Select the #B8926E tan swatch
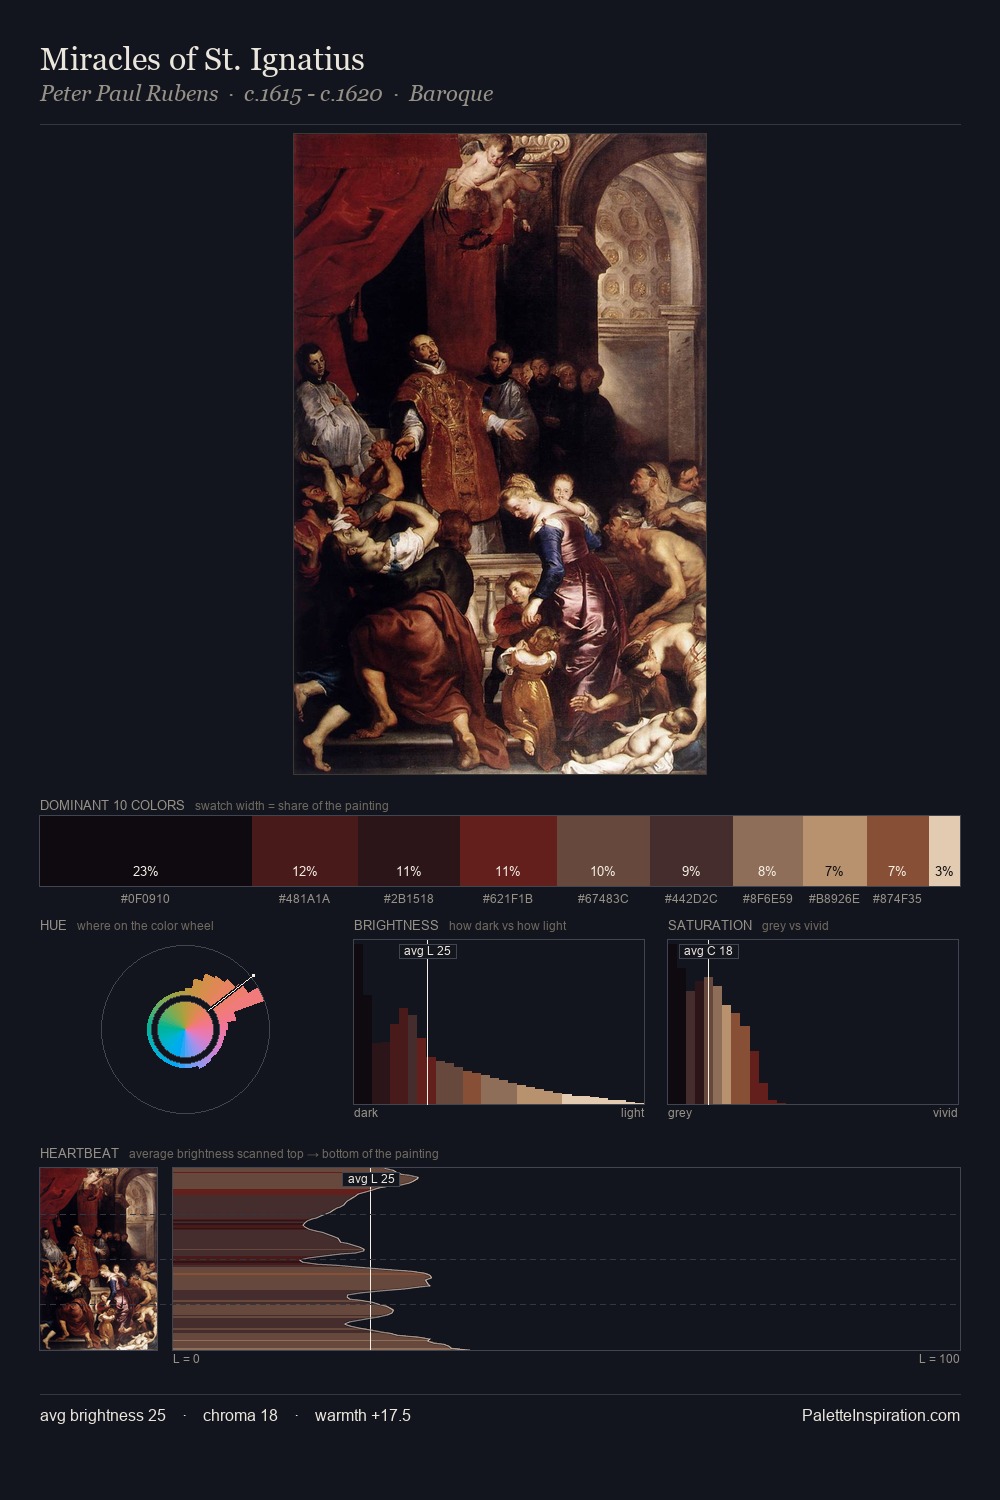 click(835, 851)
